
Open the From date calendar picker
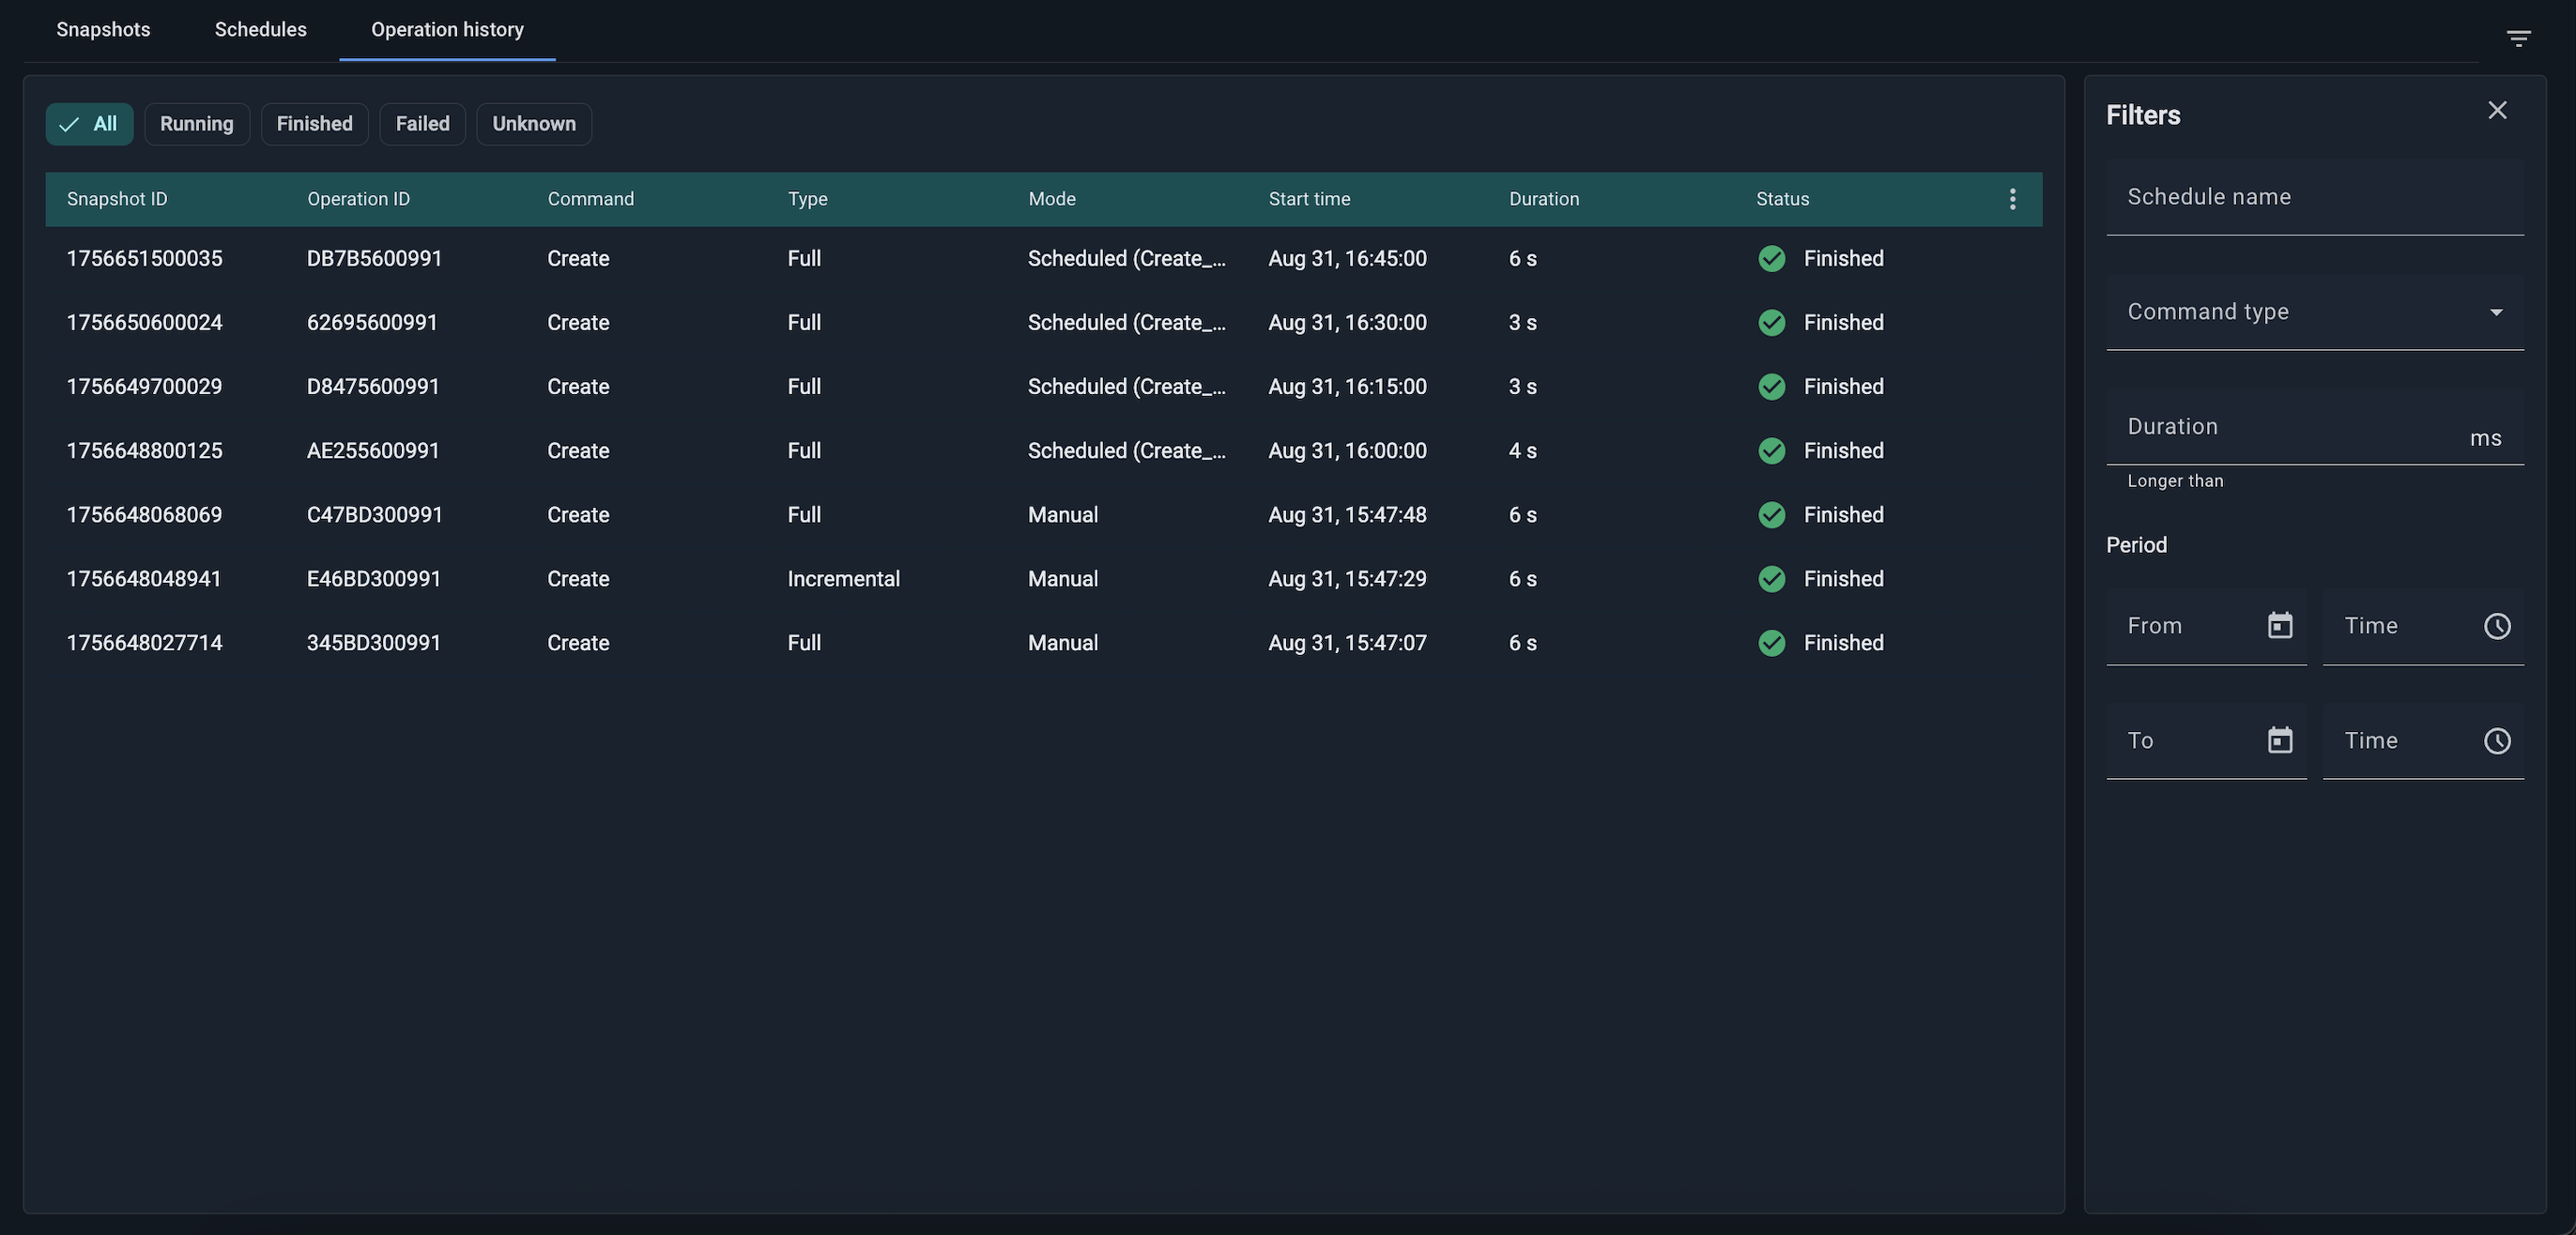tap(2279, 626)
